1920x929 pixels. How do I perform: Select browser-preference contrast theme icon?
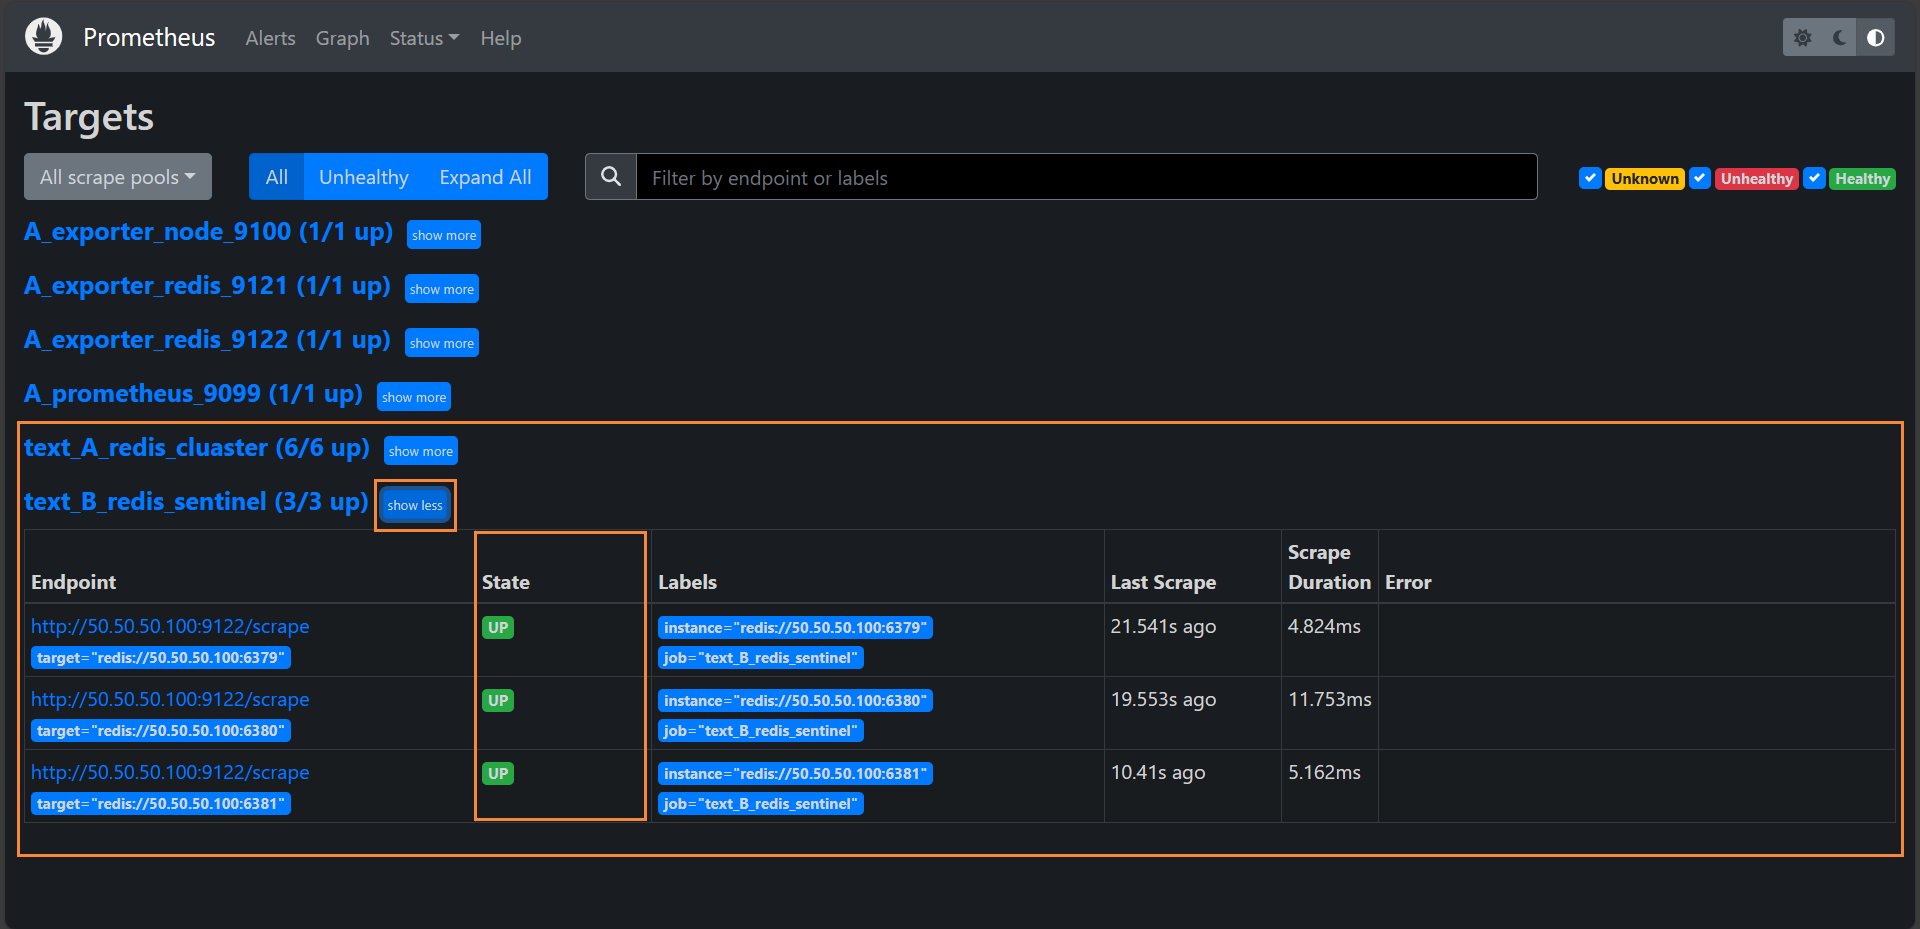pyautogui.click(x=1876, y=38)
